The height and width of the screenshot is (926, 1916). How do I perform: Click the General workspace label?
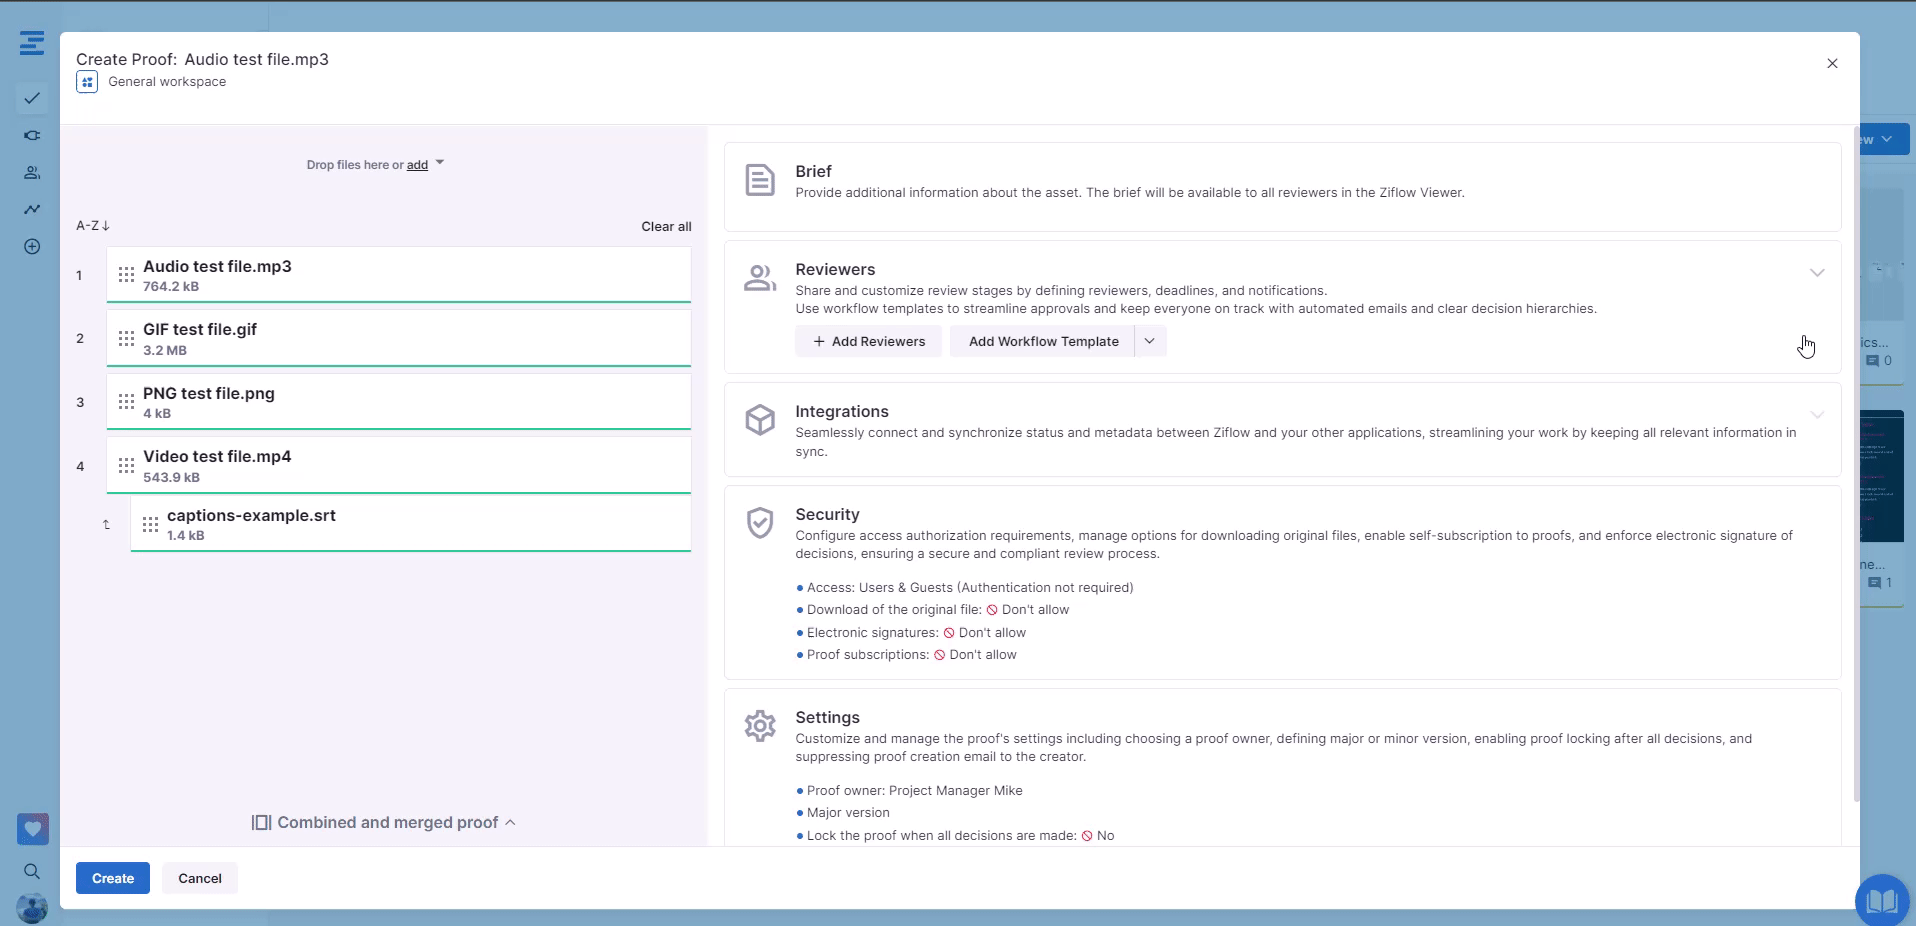point(167,82)
